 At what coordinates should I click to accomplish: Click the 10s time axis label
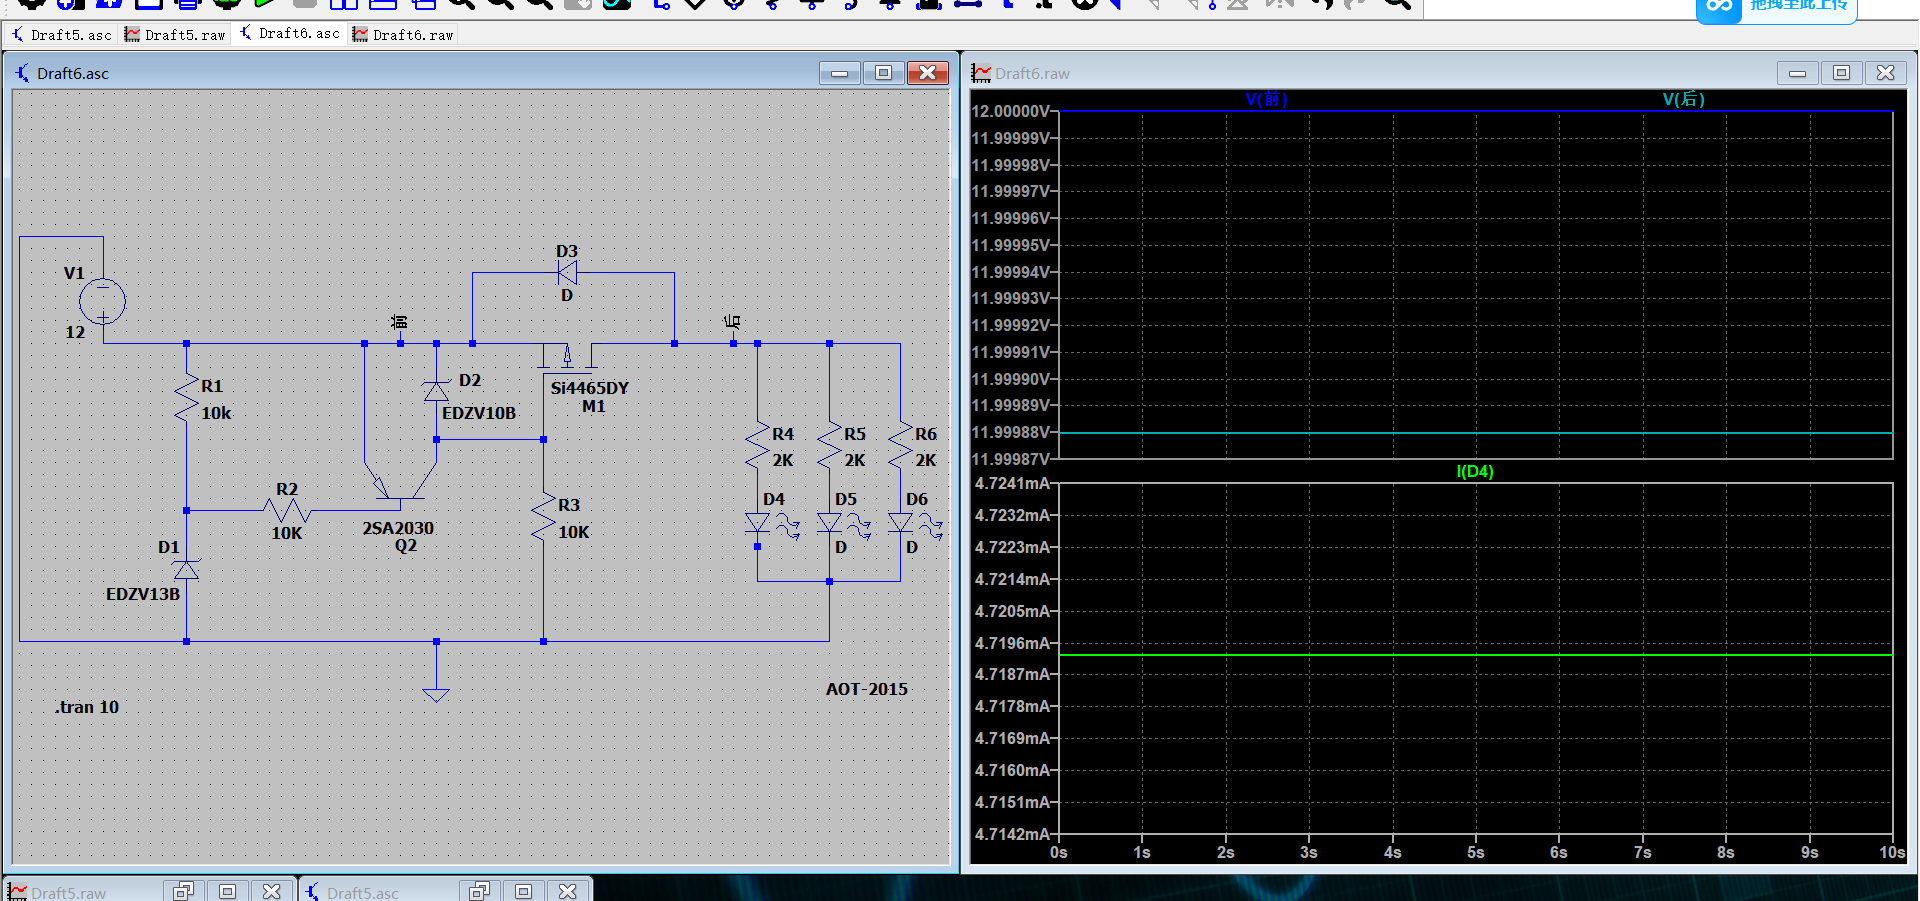[1892, 852]
